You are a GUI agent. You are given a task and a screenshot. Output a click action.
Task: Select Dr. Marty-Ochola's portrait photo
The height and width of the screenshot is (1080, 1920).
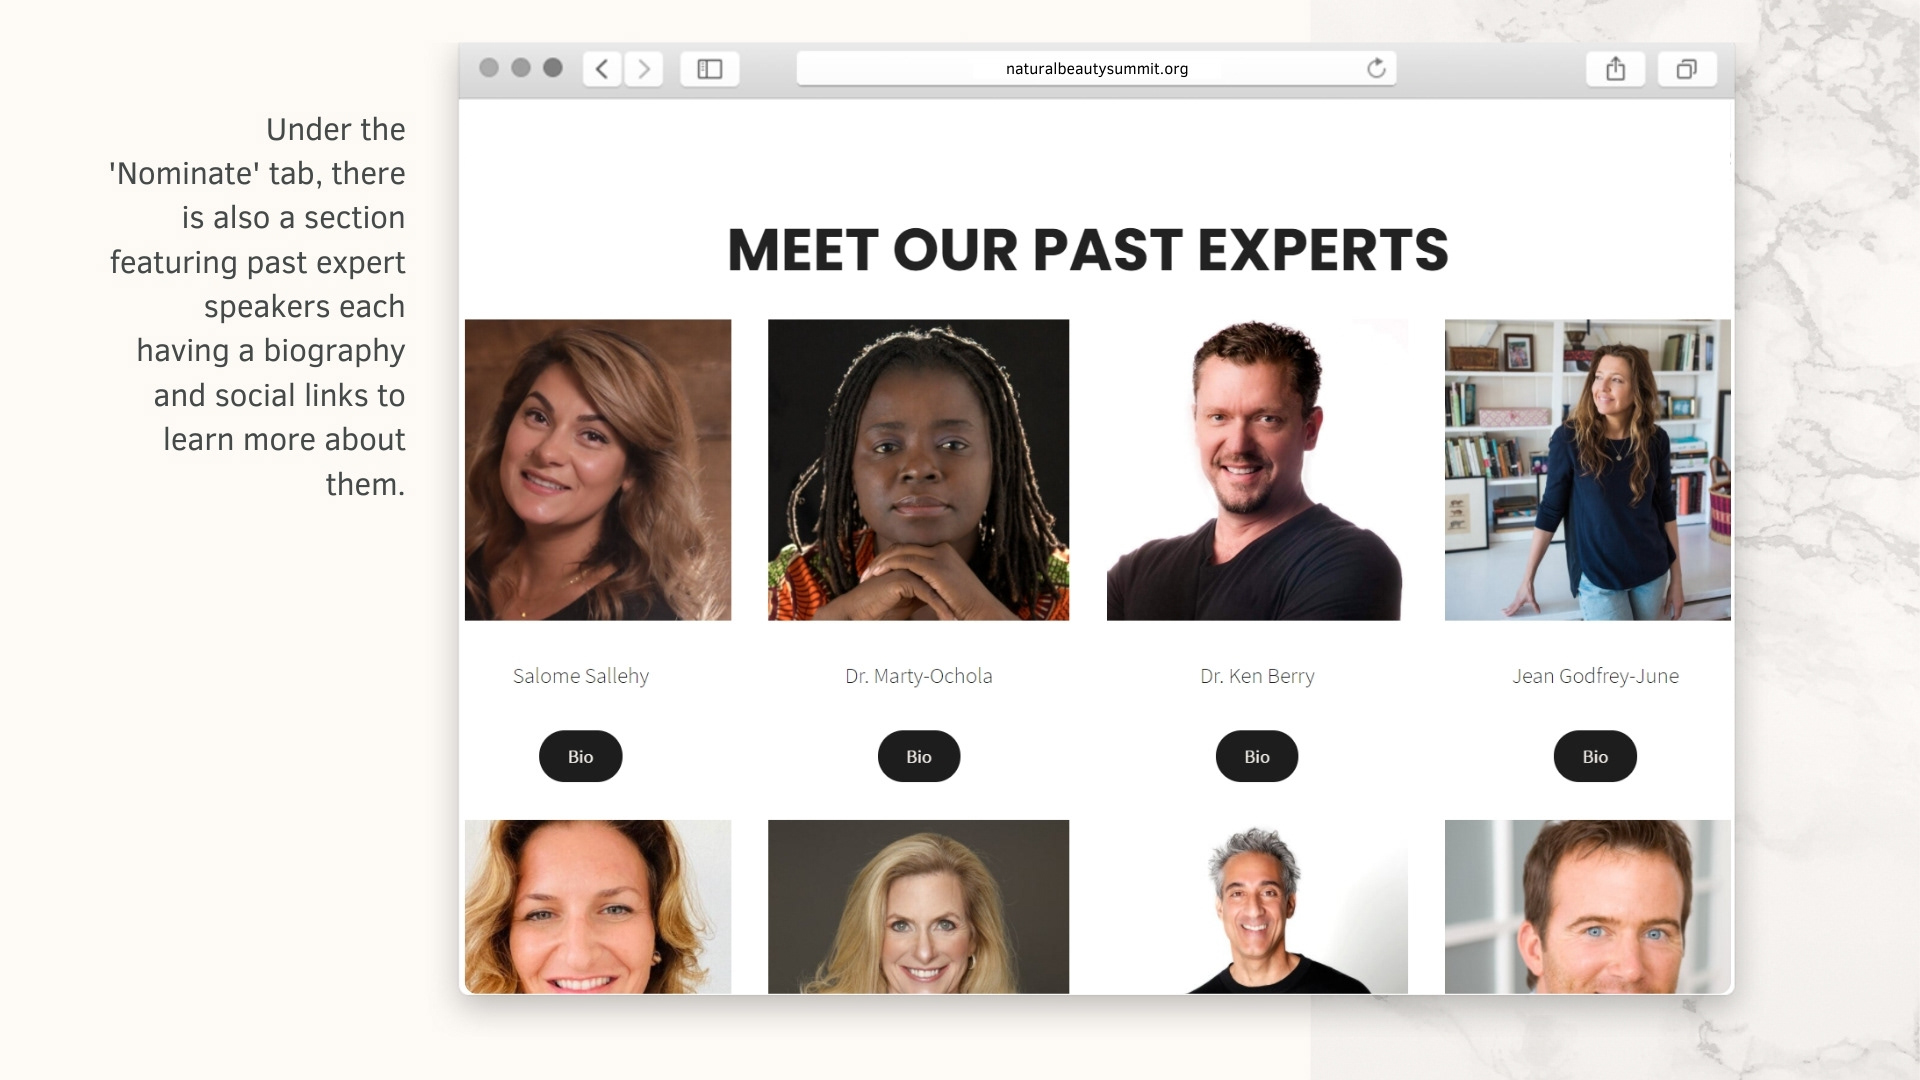click(x=918, y=470)
